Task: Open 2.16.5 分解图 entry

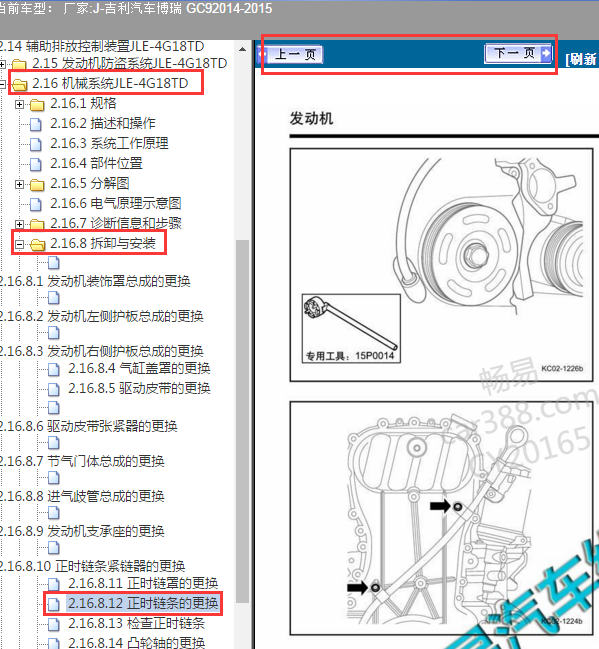Action: (90, 183)
